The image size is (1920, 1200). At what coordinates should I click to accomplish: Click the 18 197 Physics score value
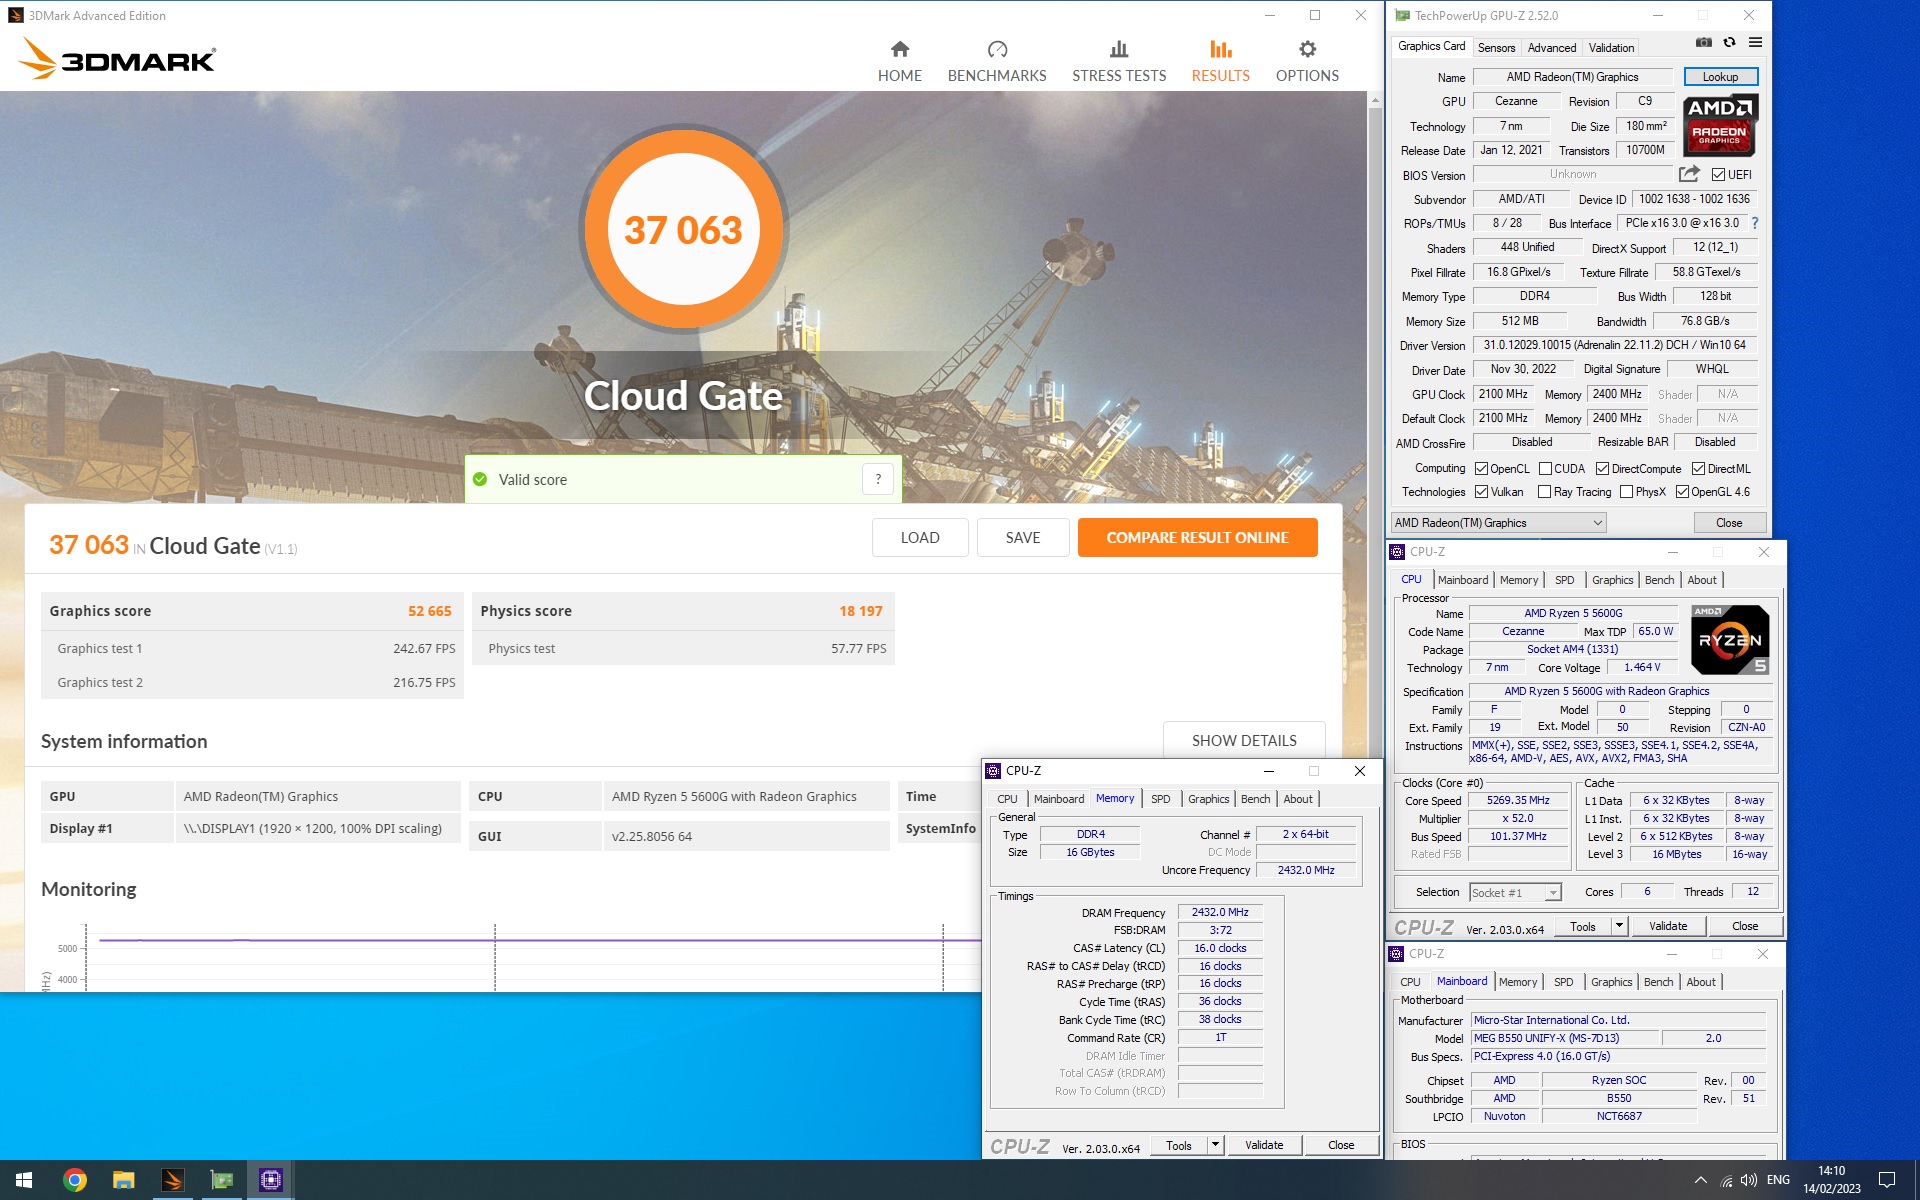coord(860,611)
